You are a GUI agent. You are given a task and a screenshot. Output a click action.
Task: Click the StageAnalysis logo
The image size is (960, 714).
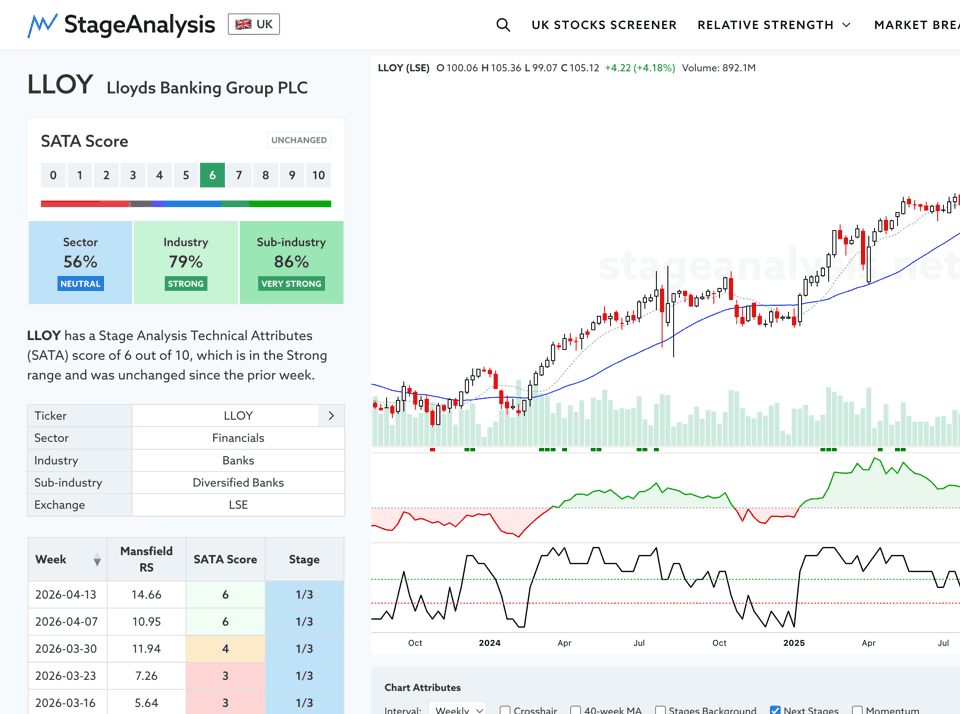tap(121, 24)
